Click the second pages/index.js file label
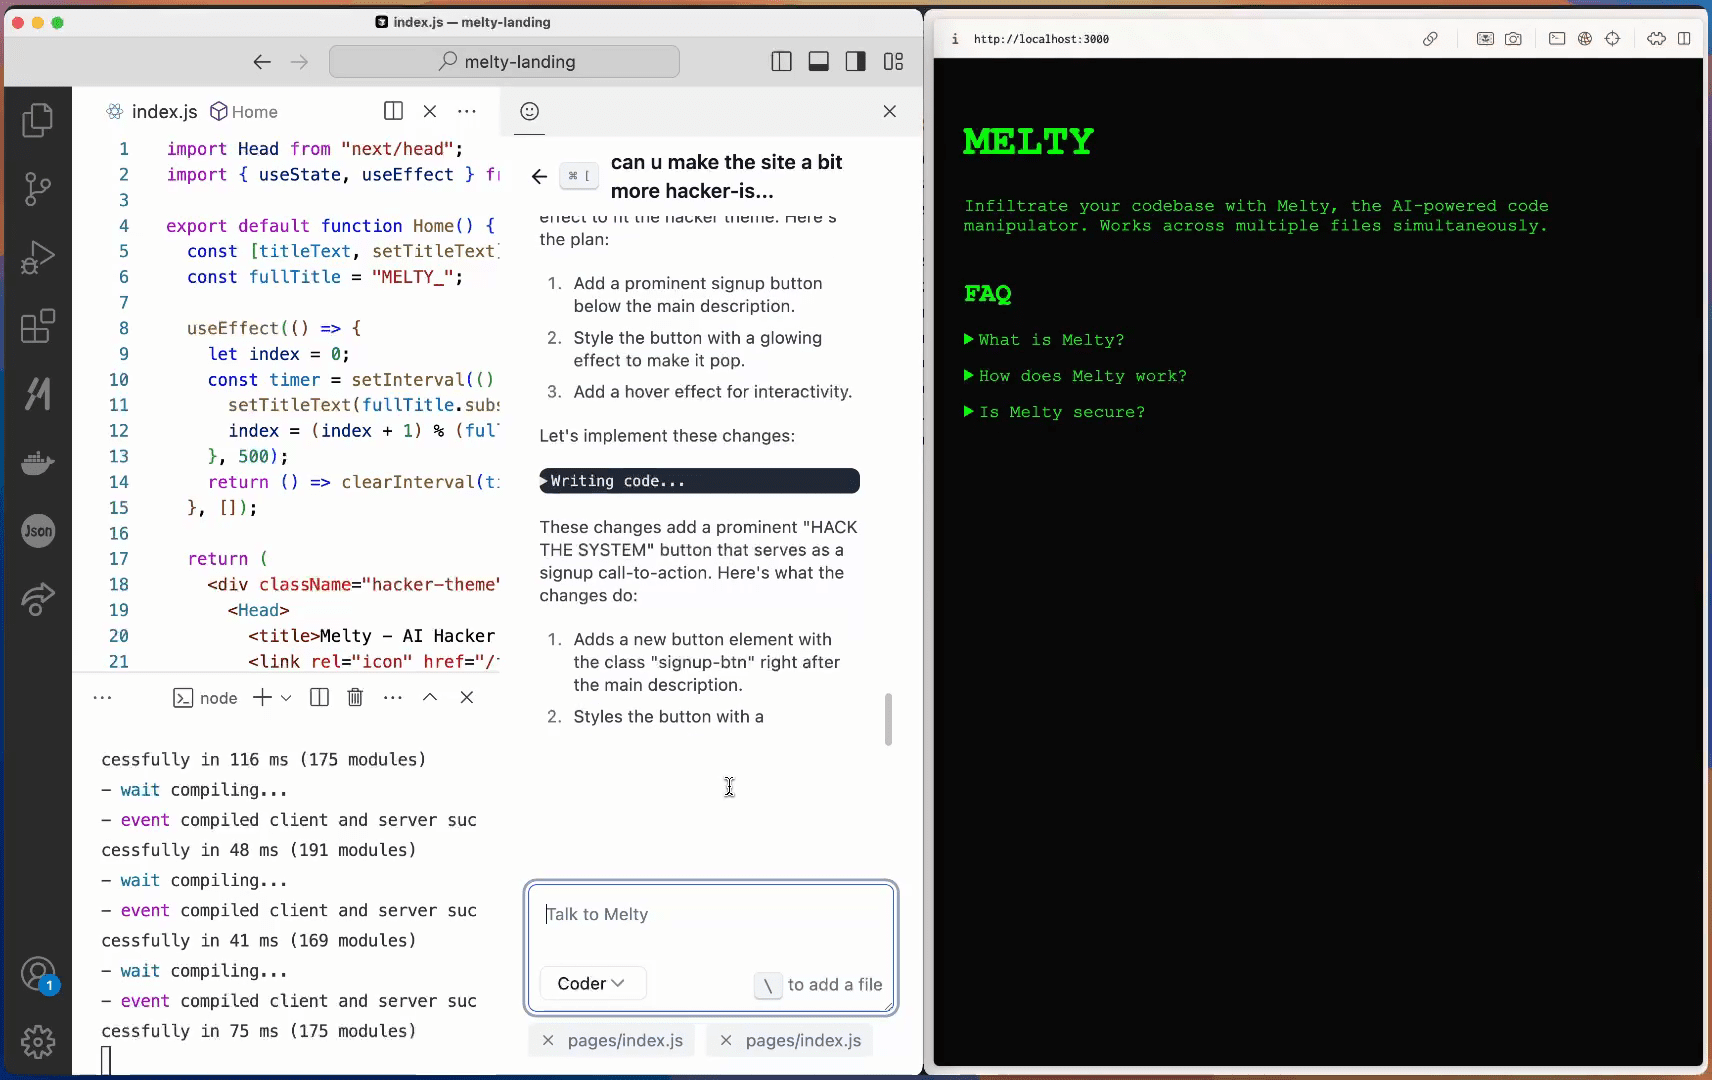Screen dimensions: 1712x1080 coord(803,1041)
